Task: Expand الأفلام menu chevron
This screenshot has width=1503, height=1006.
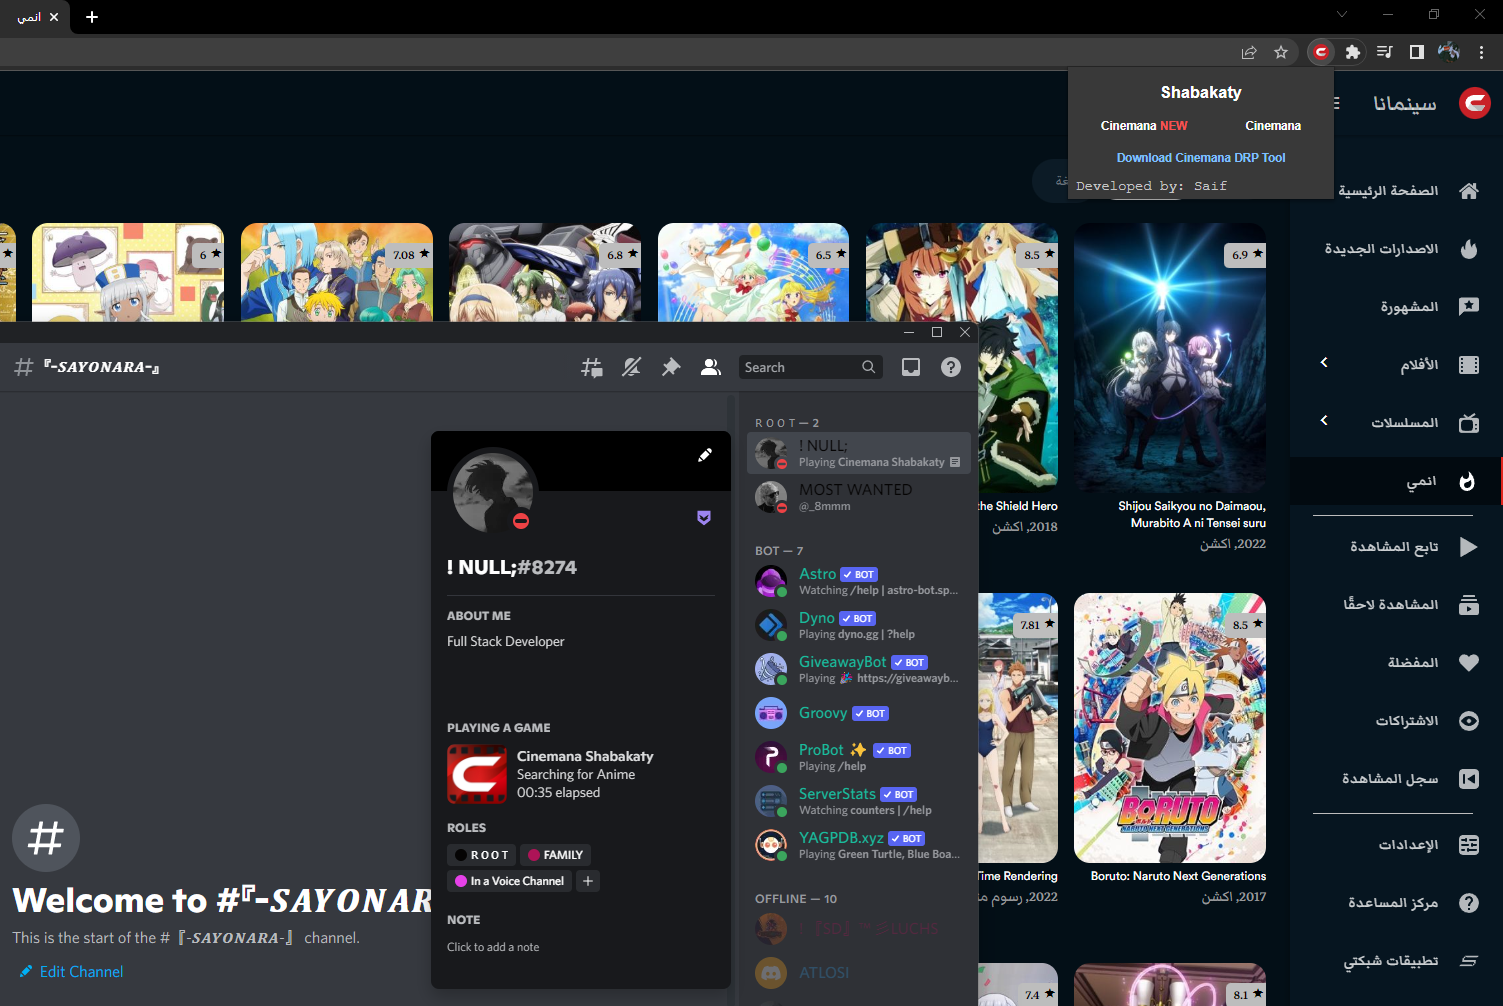Action: point(1324,363)
